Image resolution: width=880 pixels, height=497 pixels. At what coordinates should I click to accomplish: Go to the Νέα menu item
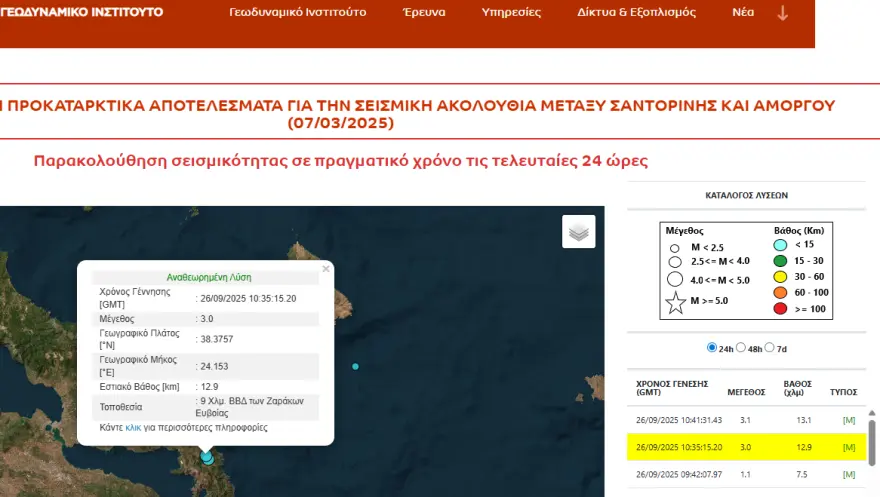pyautogui.click(x=743, y=13)
